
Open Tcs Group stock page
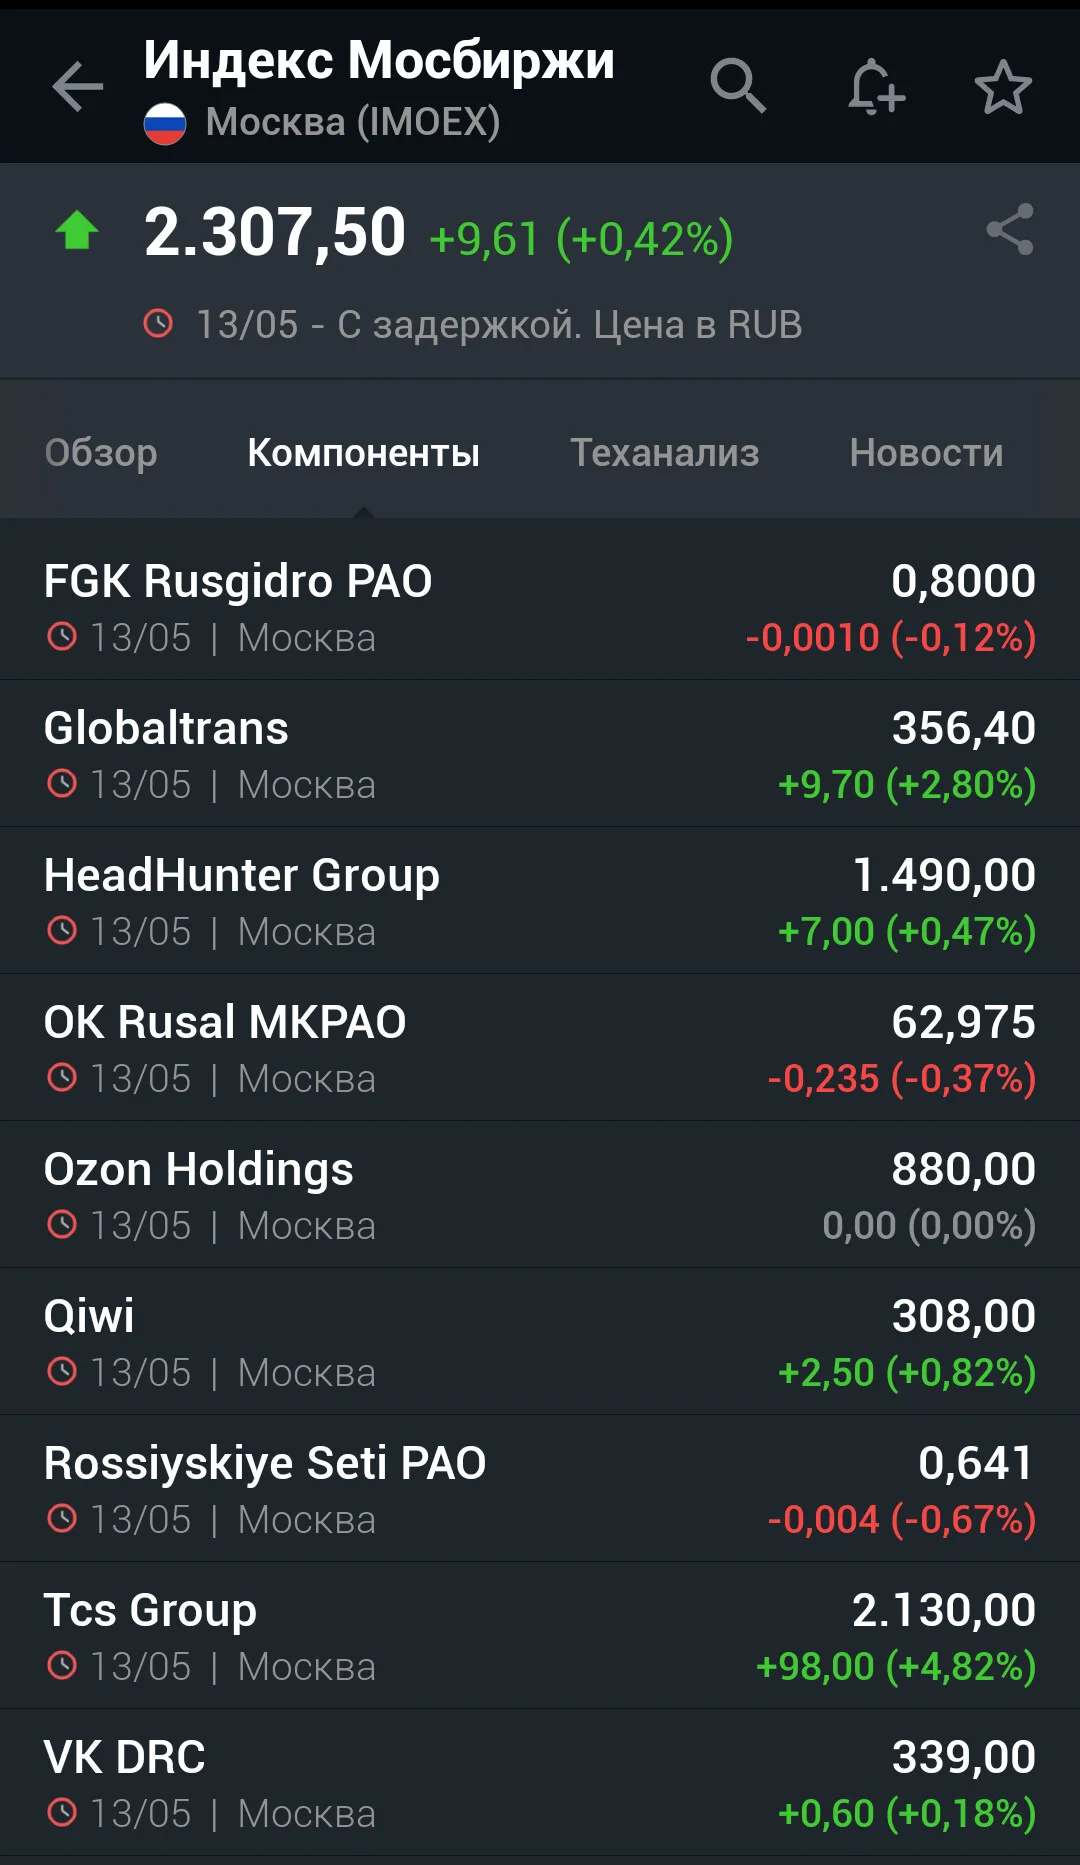pos(540,1636)
